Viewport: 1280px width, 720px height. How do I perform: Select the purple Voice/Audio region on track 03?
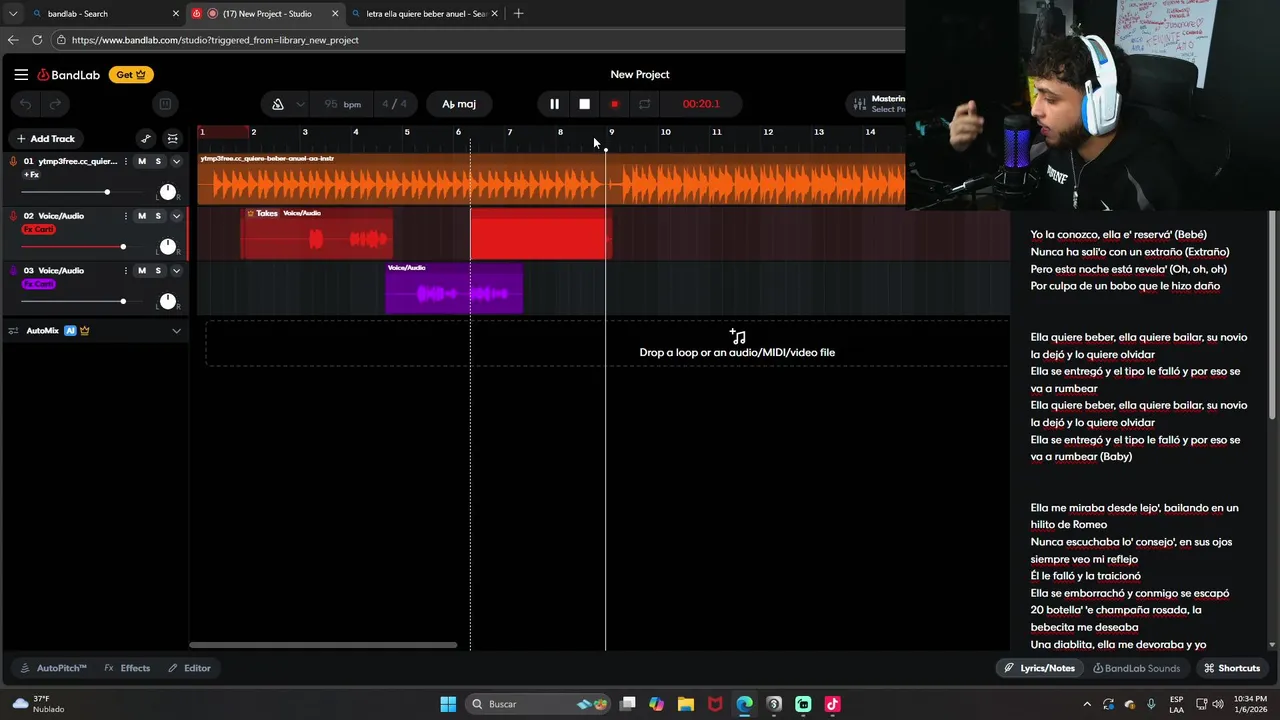[454, 288]
